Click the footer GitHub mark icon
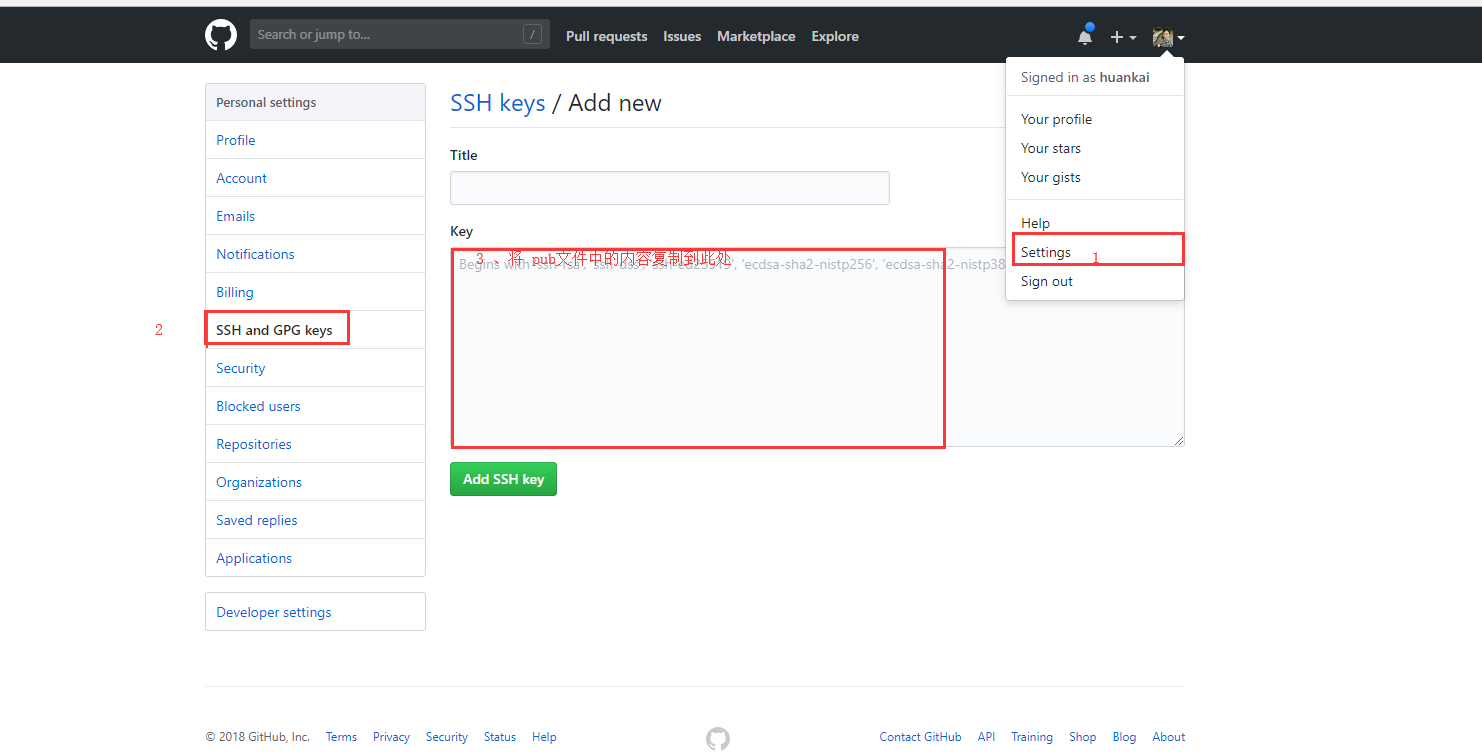This screenshot has width=1482, height=754. [x=717, y=739]
